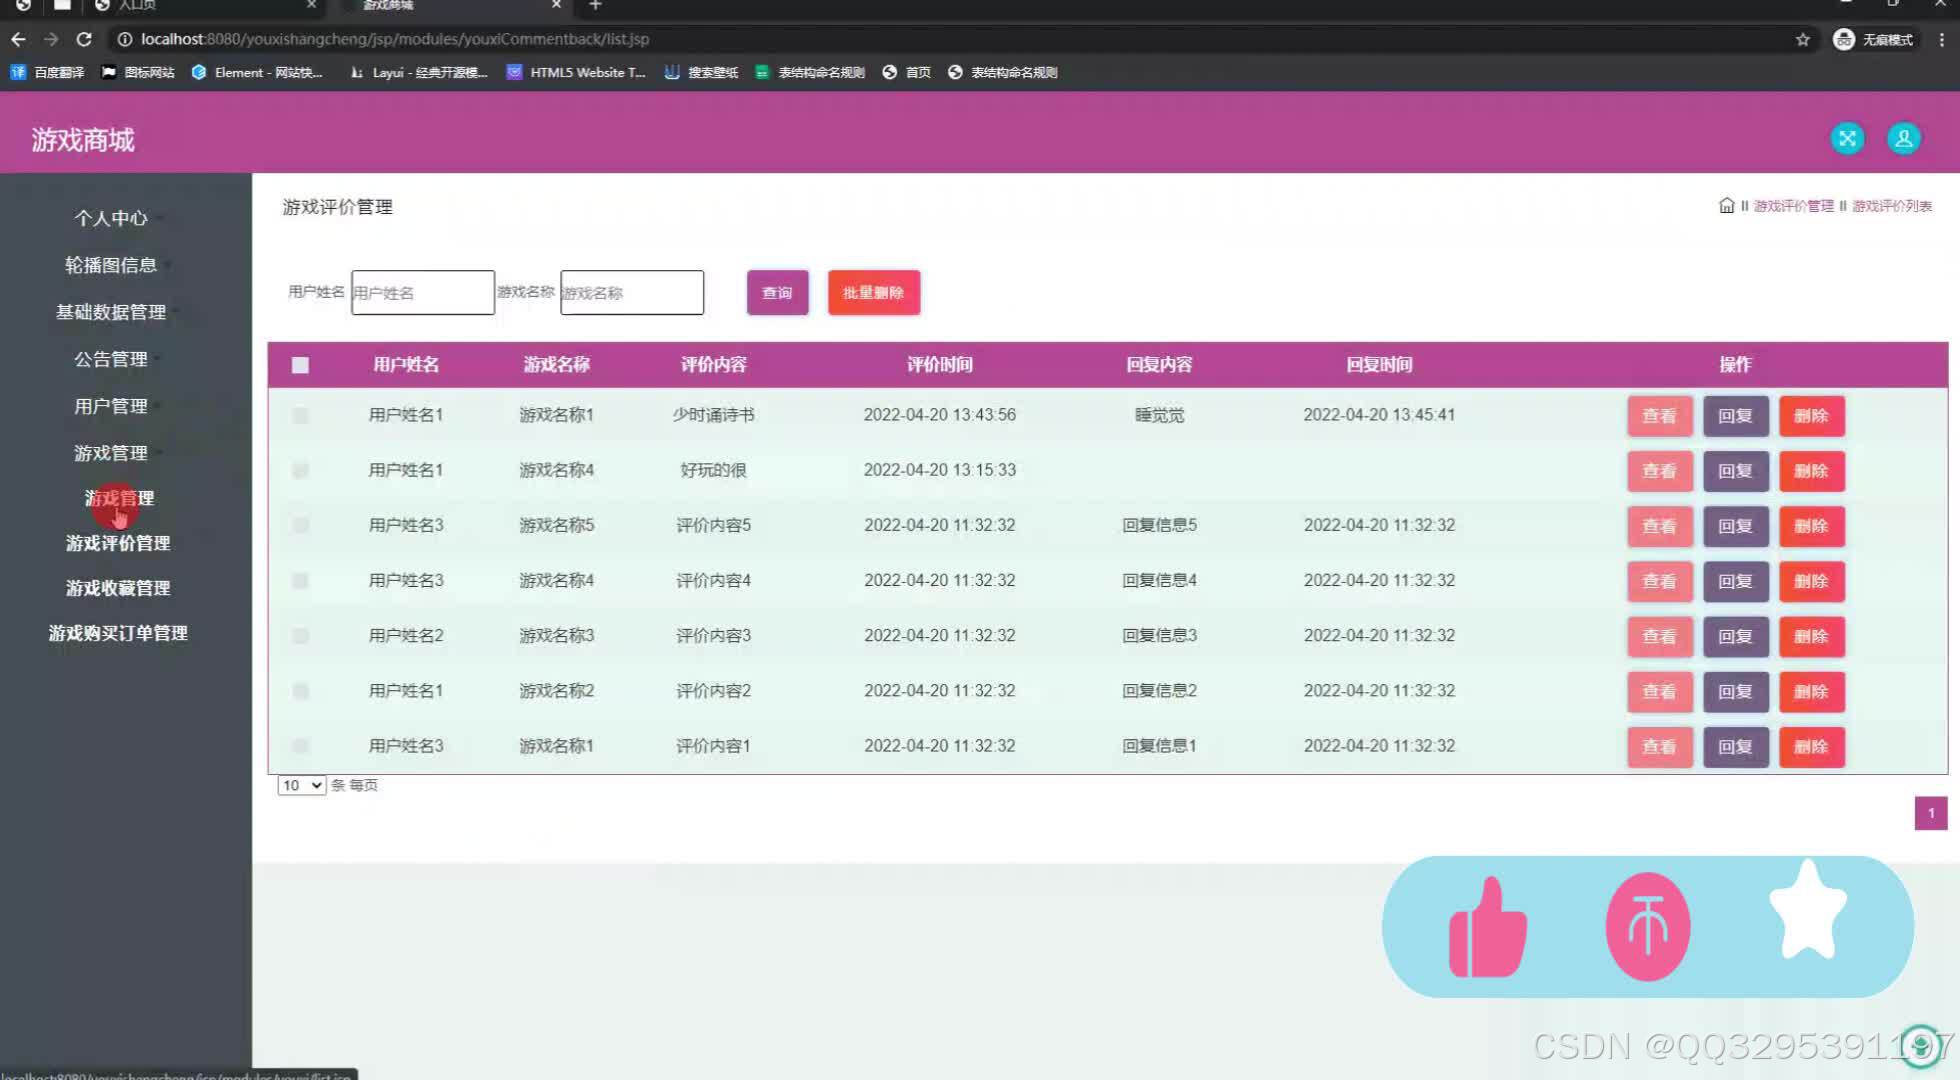The image size is (1960, 1080).
Task: Click the thumbs-up like icon
Action: pyautogui.click(x=1487, y=927)
